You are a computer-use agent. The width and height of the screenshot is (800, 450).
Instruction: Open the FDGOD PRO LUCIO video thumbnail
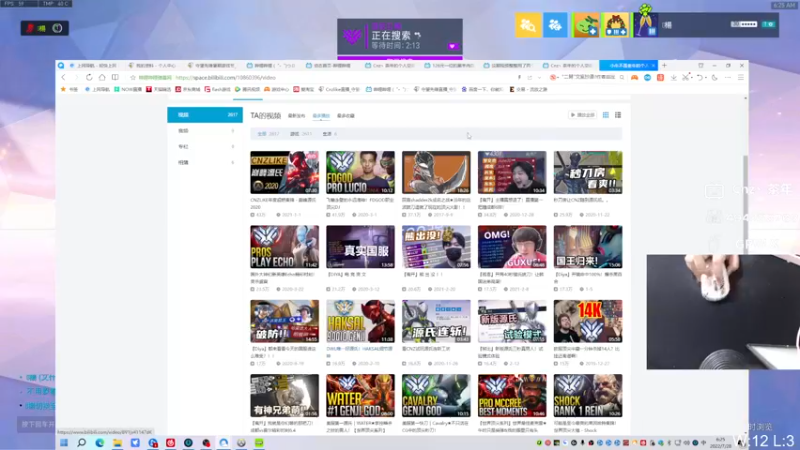(x=360, y=172)
